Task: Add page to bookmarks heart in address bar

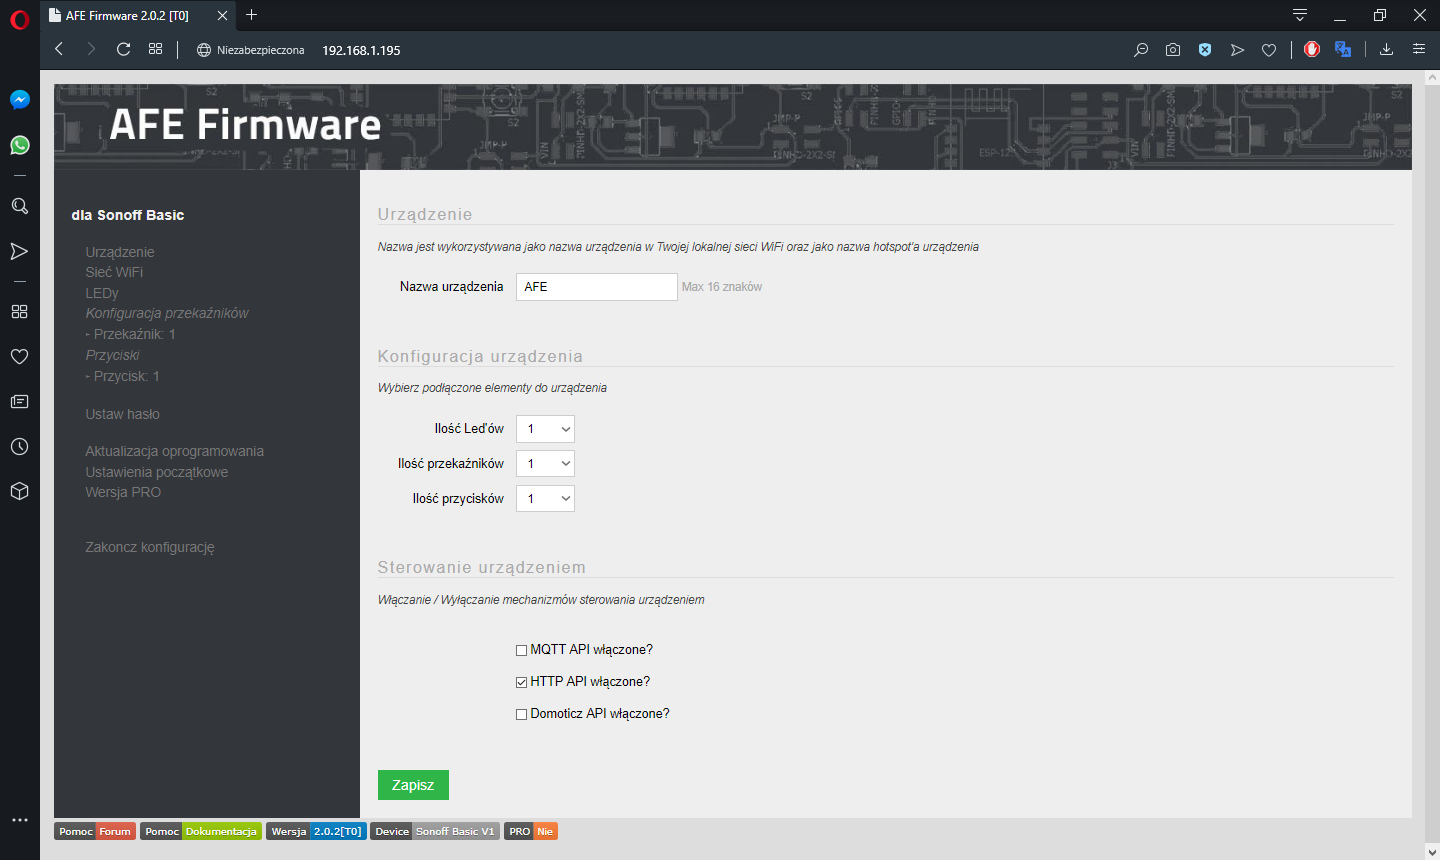Action: [1269, 50]
